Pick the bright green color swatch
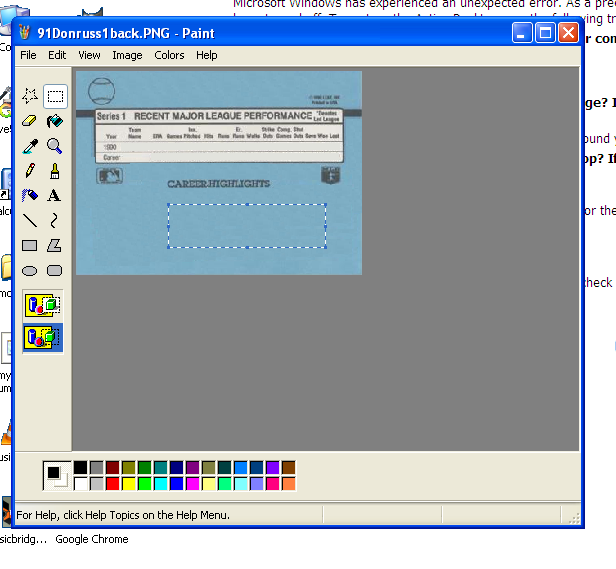Image resolution: width=616 pixels, height=569 pixels. coord(145,484)
